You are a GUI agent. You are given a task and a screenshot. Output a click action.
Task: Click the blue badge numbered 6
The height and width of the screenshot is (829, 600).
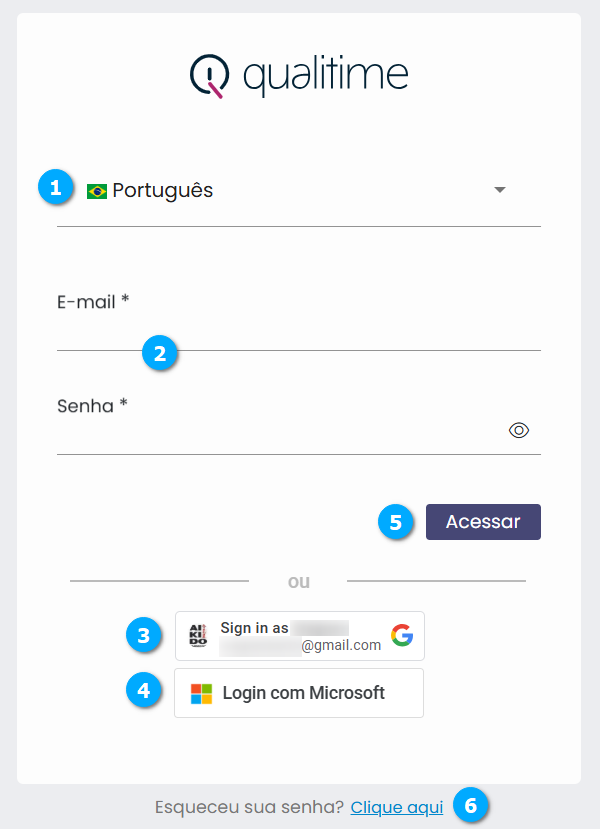tap(470, 807)
